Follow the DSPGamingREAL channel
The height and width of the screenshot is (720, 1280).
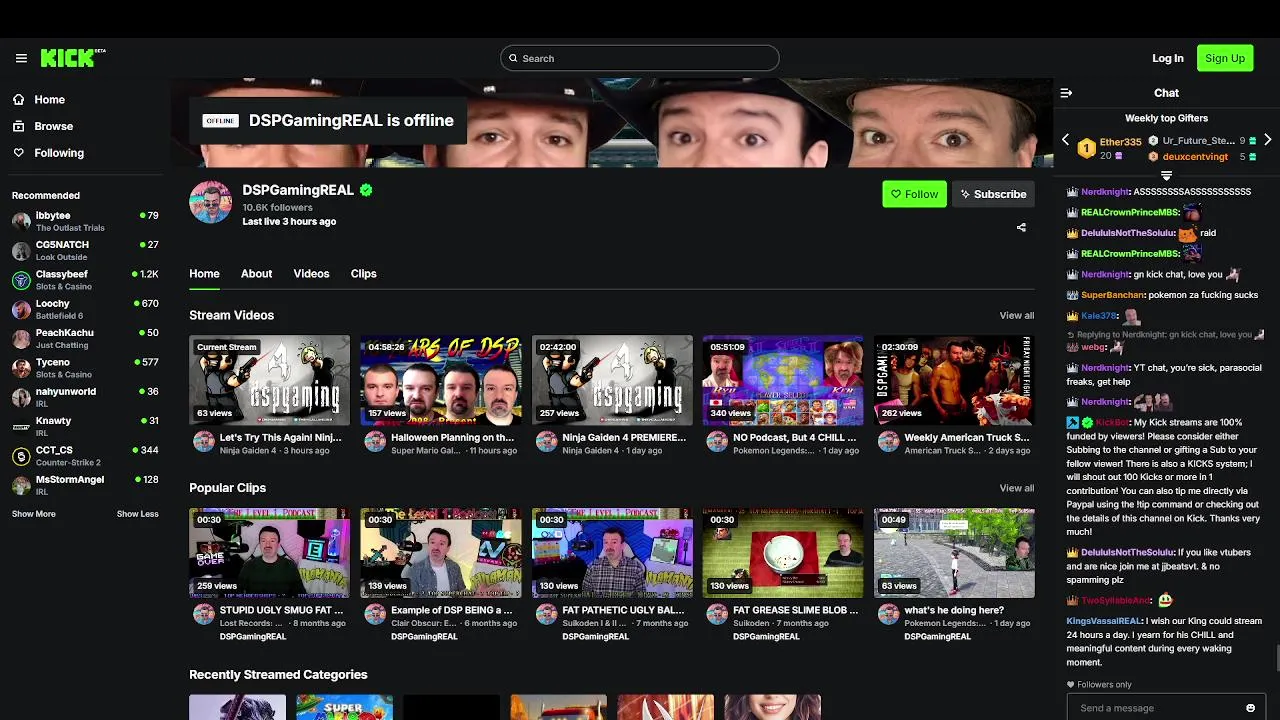click(x=914, y=194)
